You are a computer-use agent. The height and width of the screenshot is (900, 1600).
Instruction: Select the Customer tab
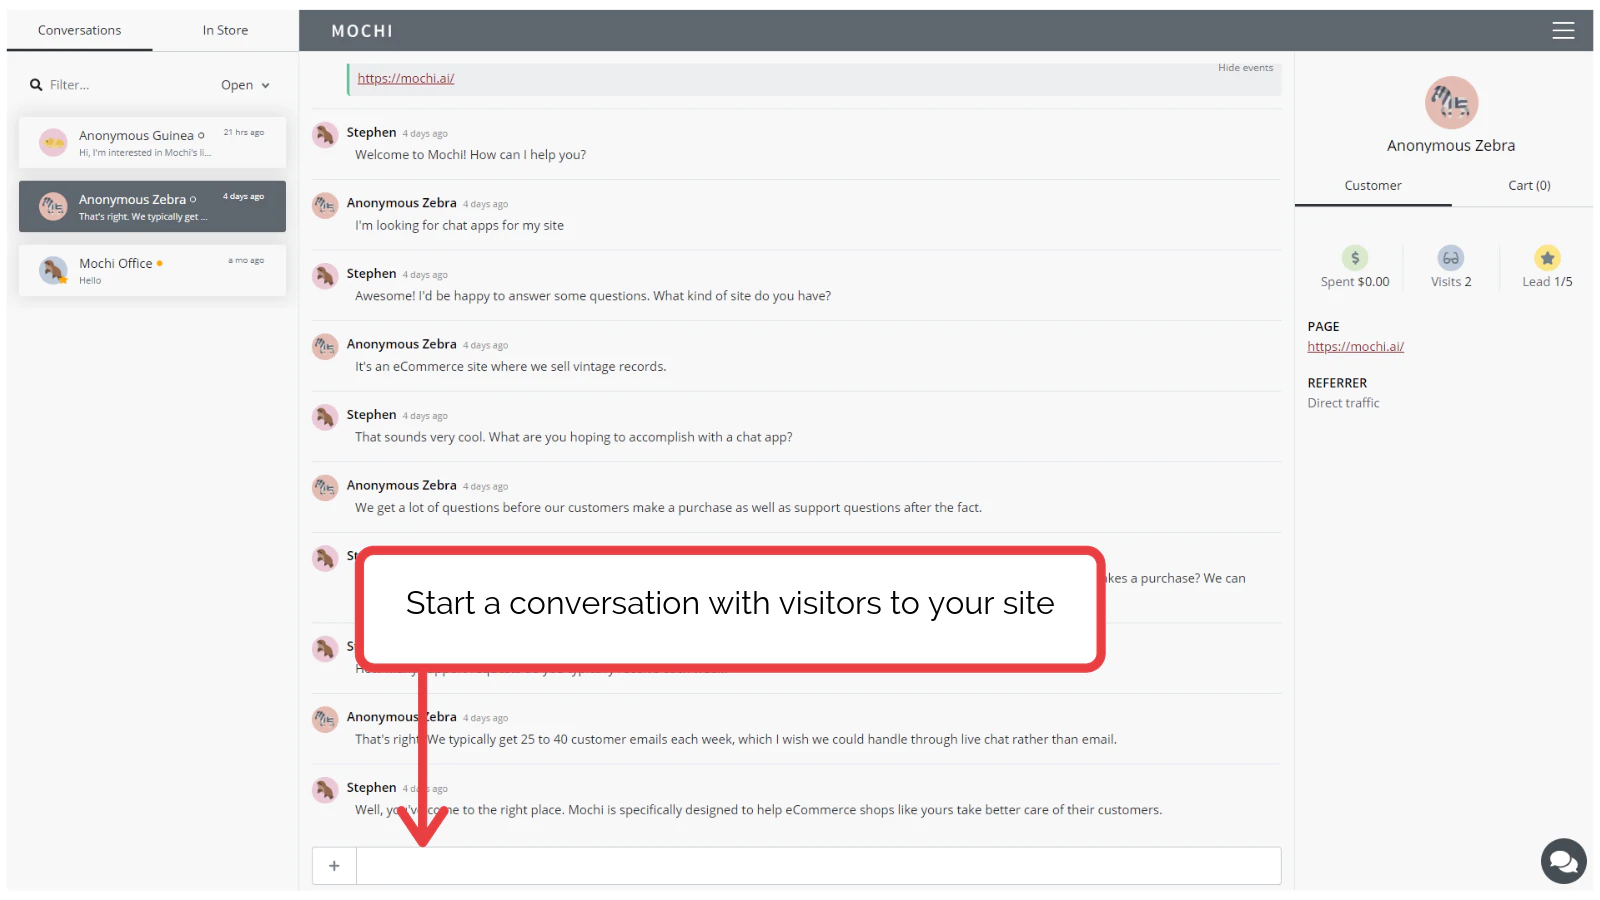tap(1373, 186)
